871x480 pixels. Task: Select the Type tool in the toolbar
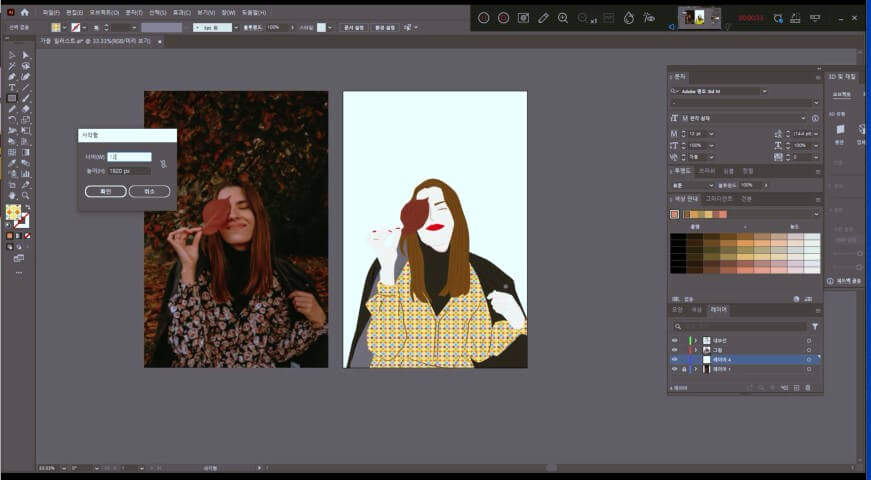pos(12,87)
